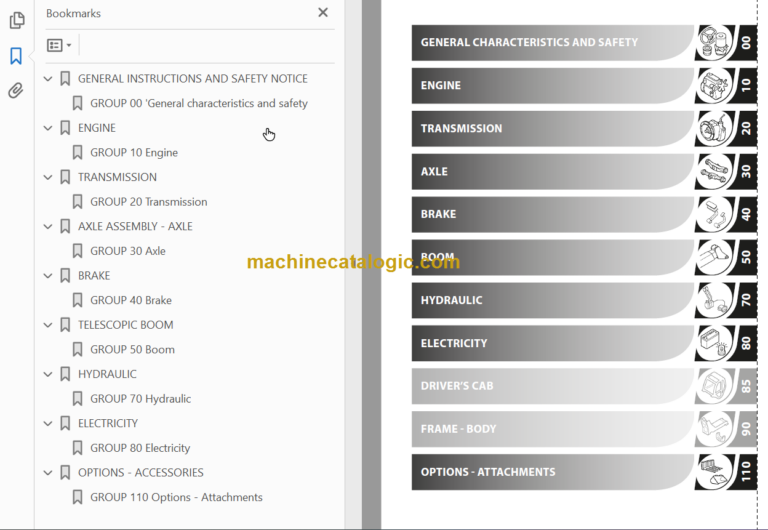Select the Bookmarks sidebar icon

coord(16,56)
